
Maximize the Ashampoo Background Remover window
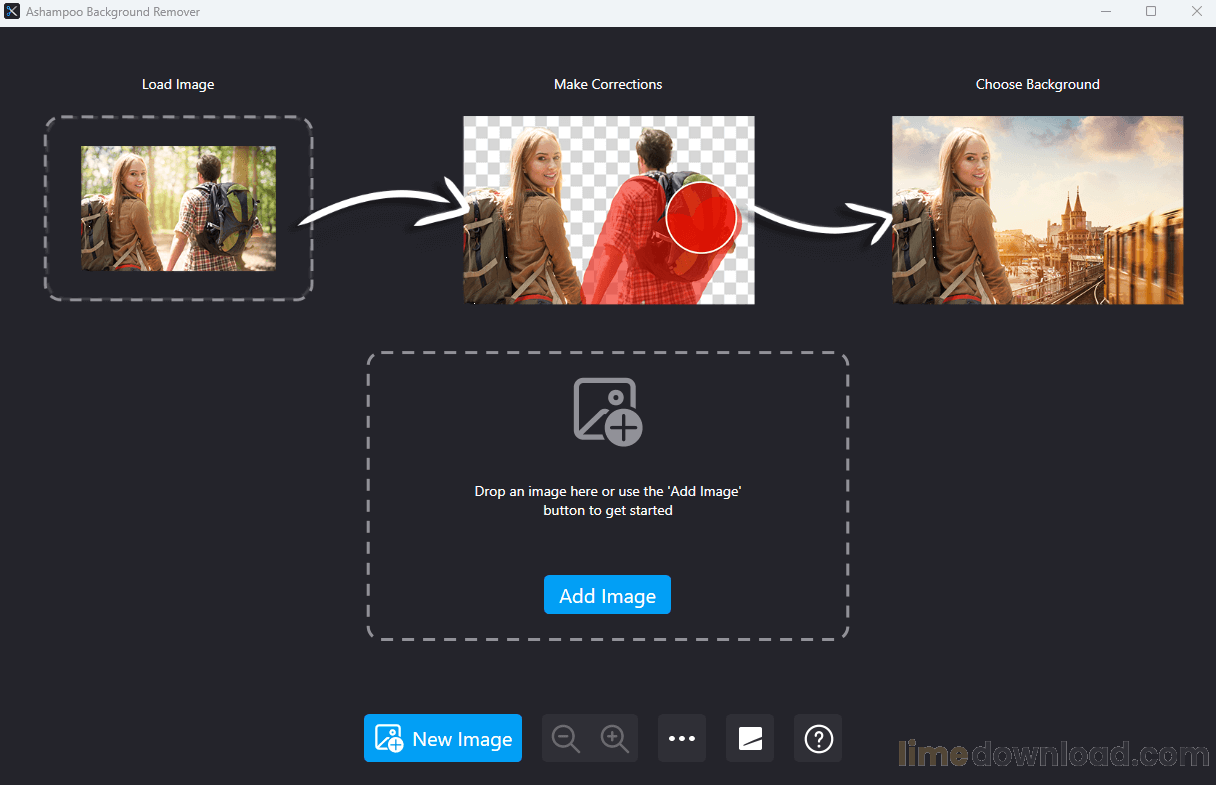pyautogui.click(x=1151, y=12)
